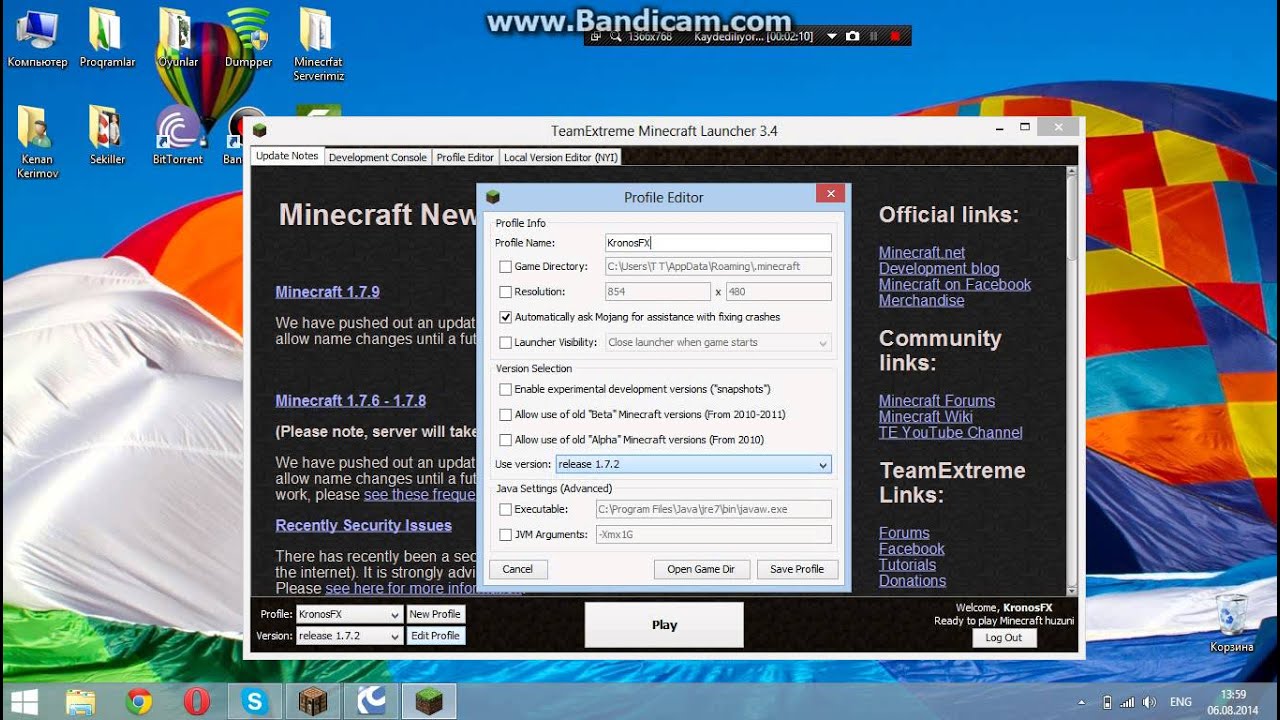1280x720 pixels.
Task: Open the Donations link
Action: pos(912,580)
